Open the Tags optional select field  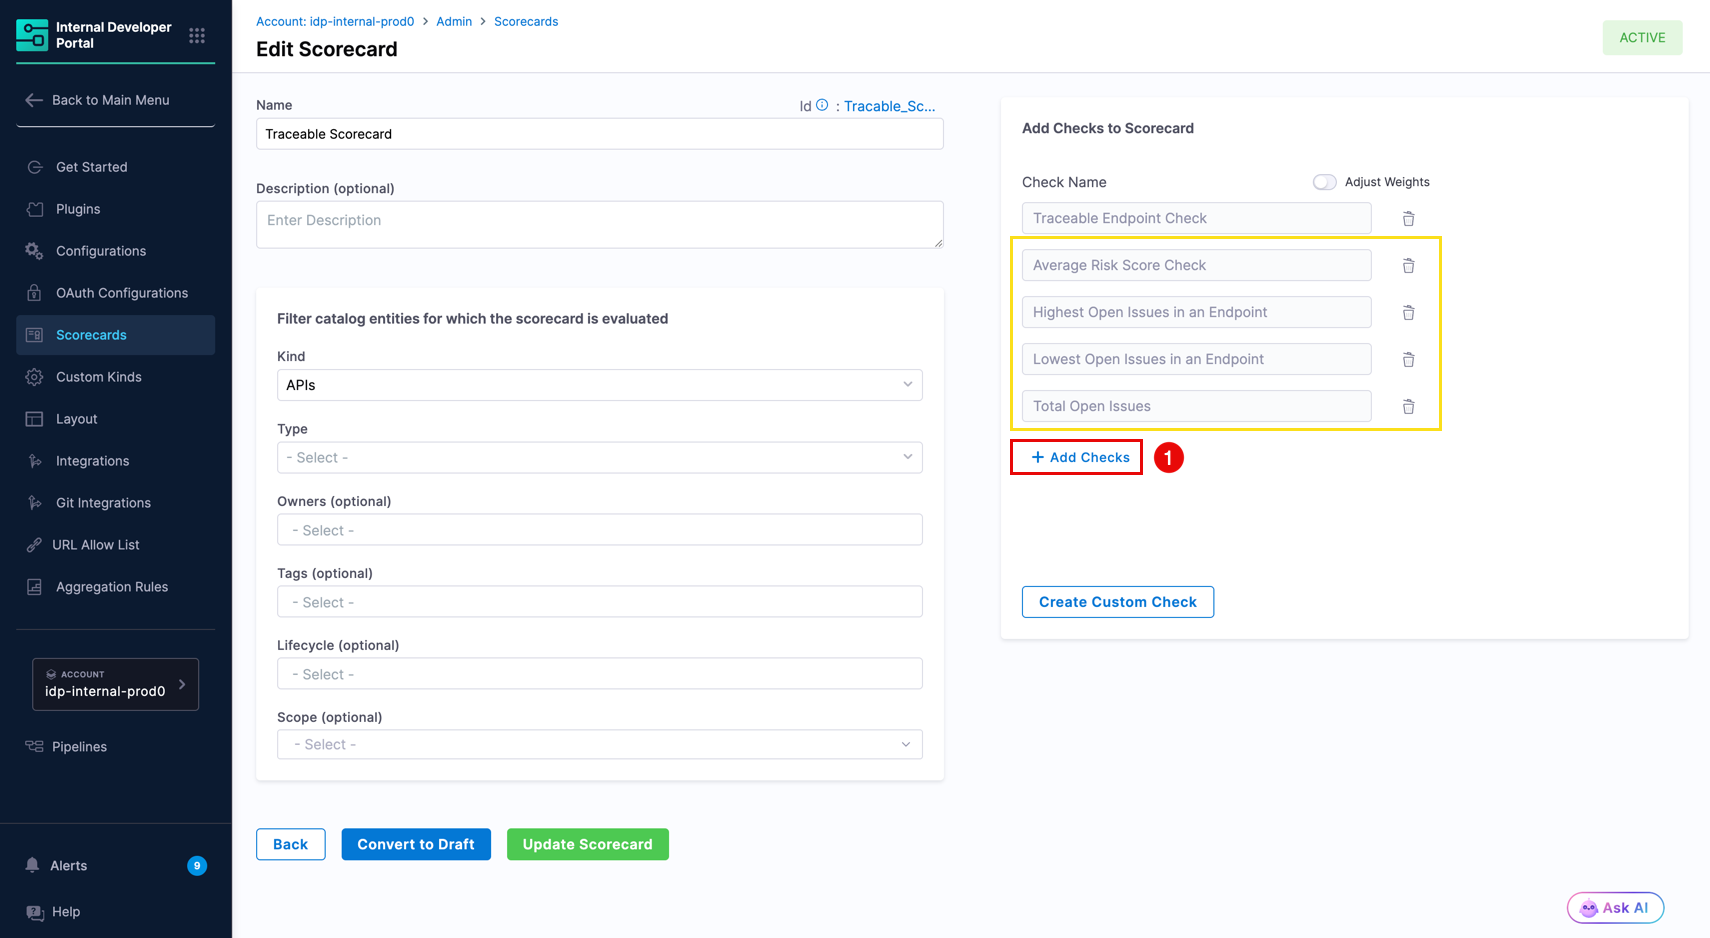point(600,602)
